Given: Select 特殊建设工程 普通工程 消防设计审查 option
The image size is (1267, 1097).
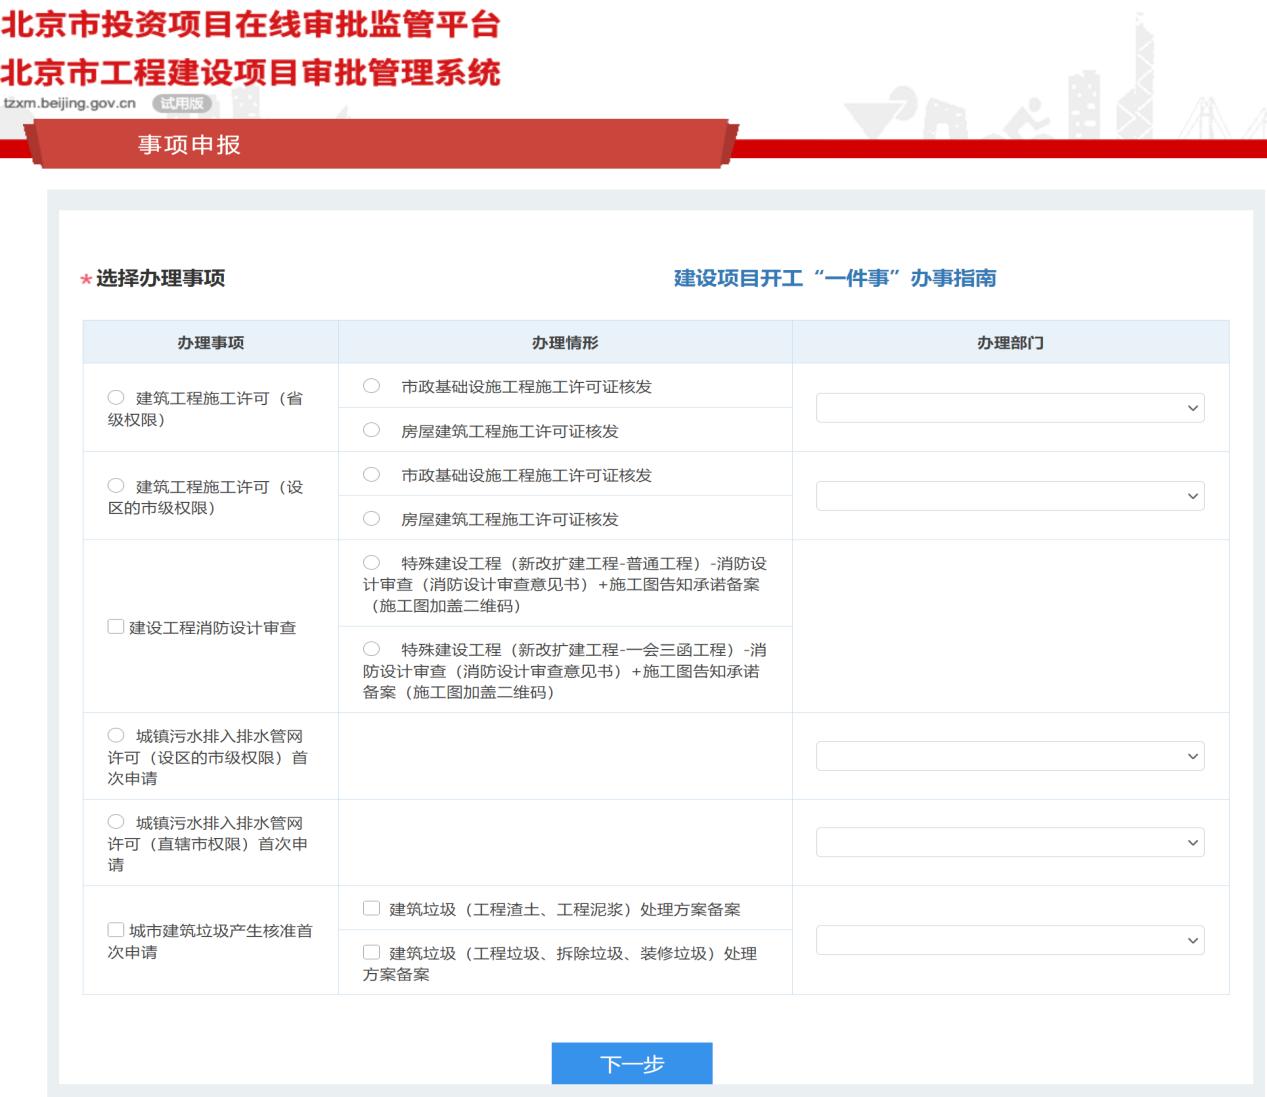Looking at the screenshot, I should coord(371,562).
